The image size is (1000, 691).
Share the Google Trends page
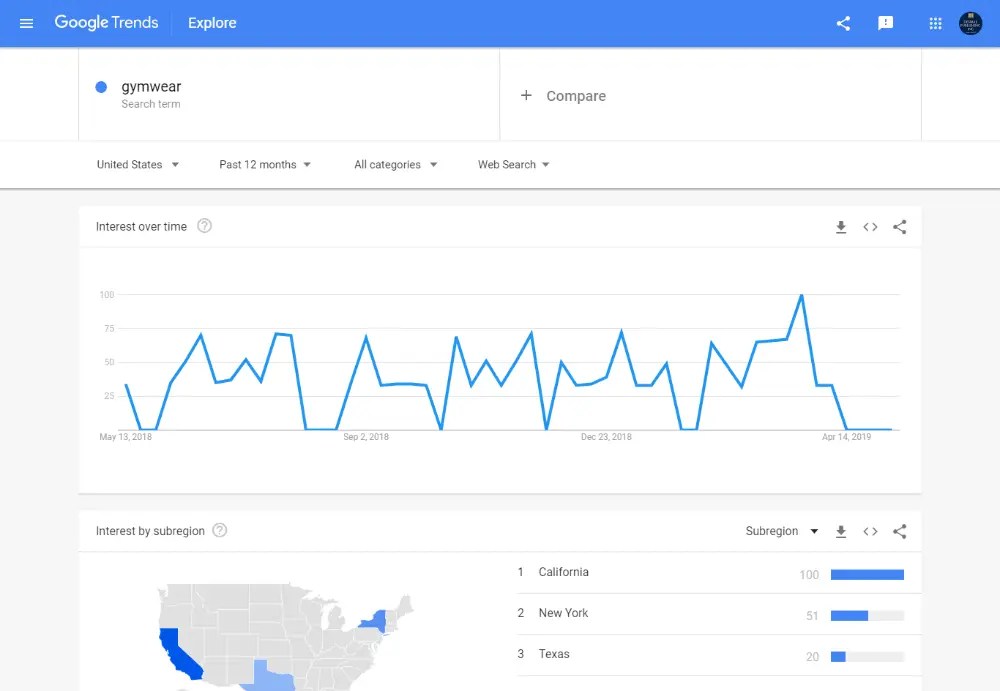click(x=843, y=22)
